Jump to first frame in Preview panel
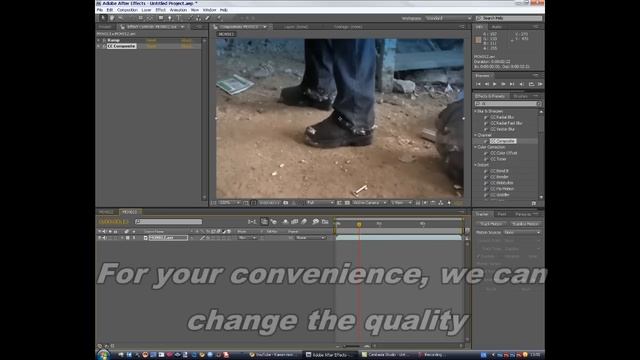 478,84
